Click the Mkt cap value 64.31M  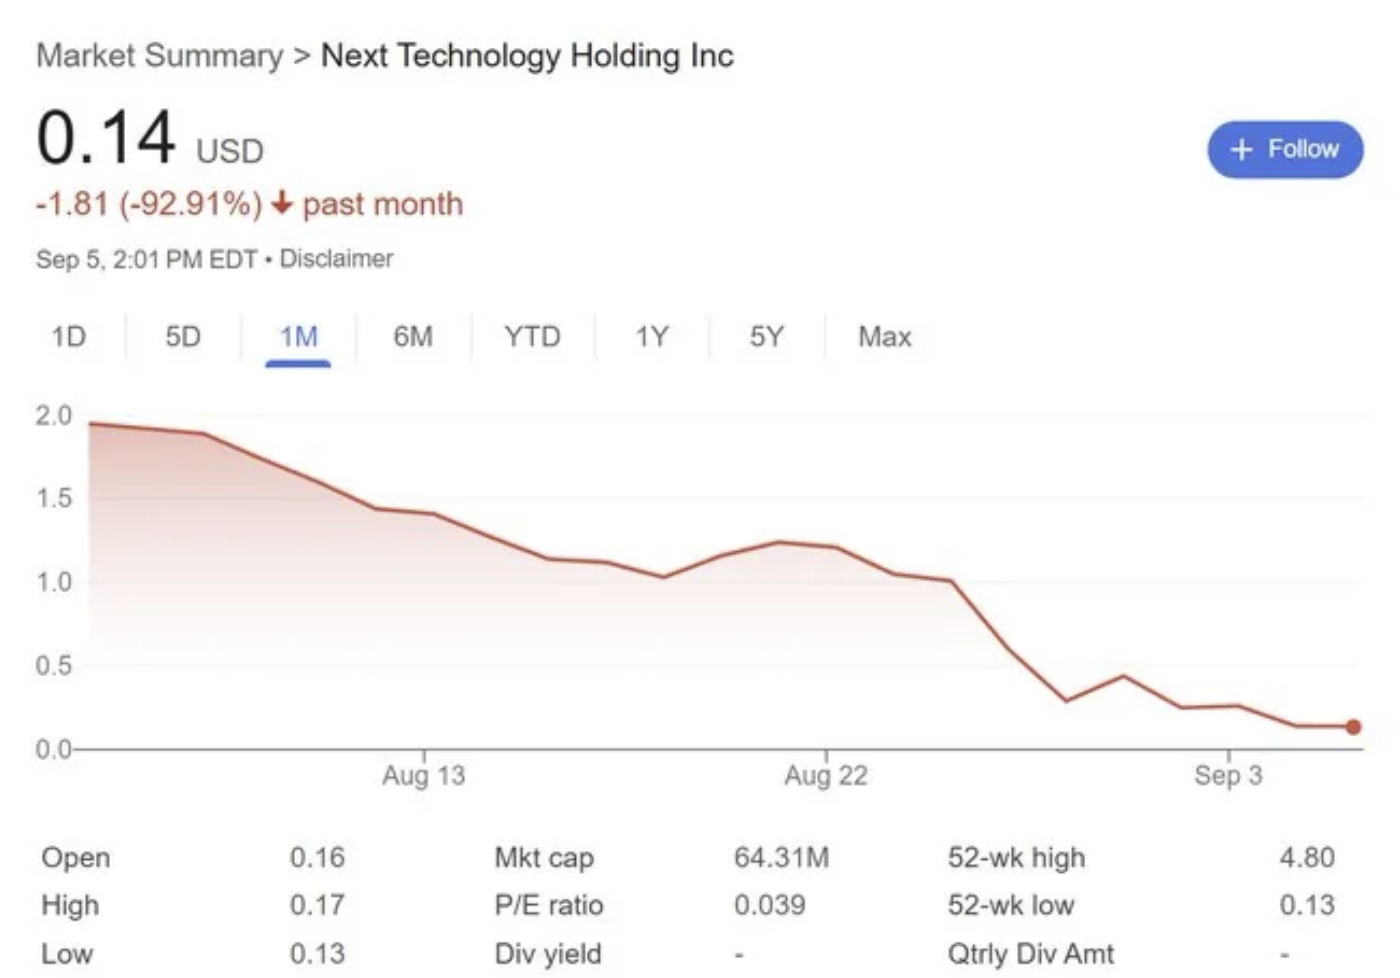[x=781, y=858]
